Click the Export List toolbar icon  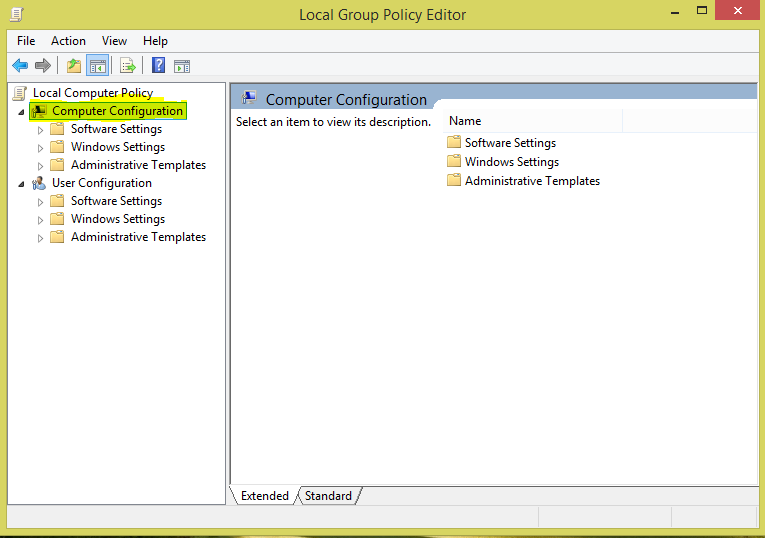pos(128,65)
